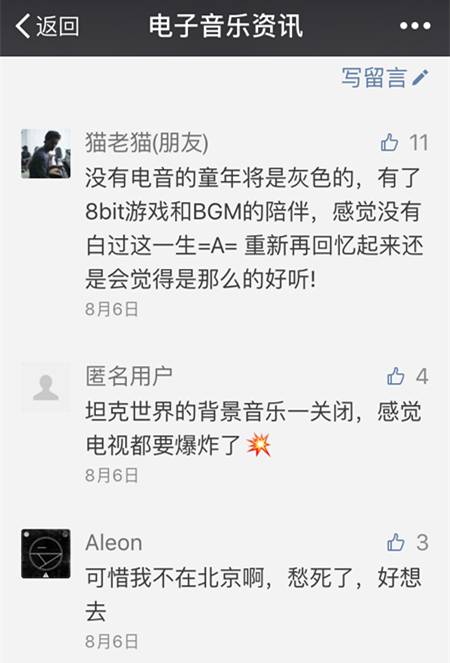Tap the like count 3
This screenshot has width=450, height=663.
[422, 542]
